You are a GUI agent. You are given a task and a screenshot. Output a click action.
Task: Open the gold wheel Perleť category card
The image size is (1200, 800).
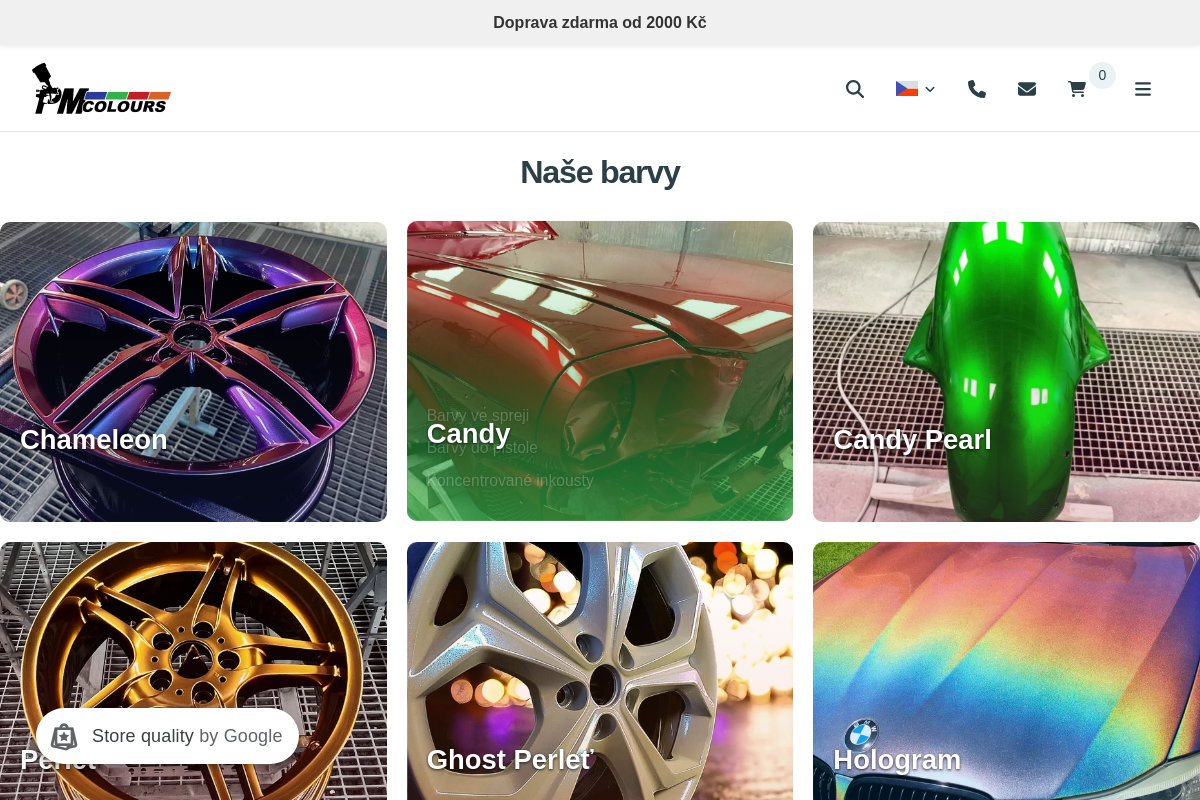point(193,671)
